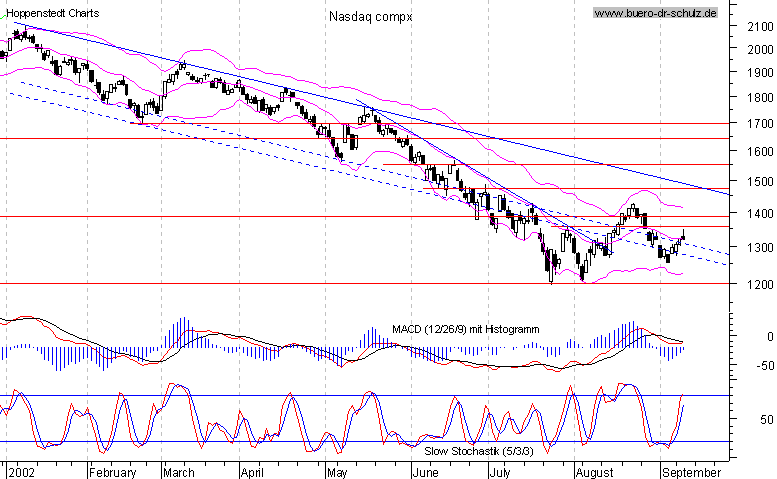Click the MACD (12/26/9) mit Histogramm label
777x479 pixels.
pyautogui.click(x=465, y=329)
